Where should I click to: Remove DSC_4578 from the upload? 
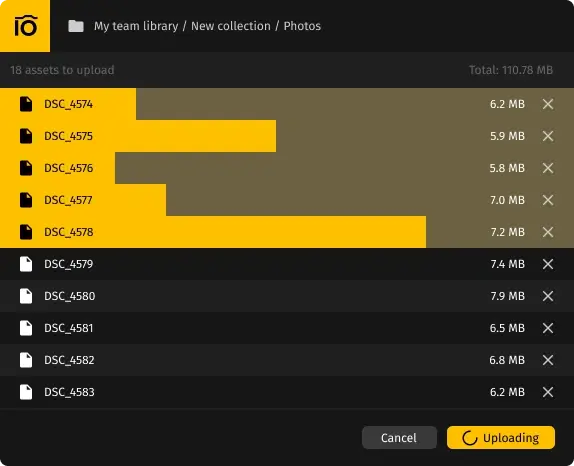pos(548,232)
